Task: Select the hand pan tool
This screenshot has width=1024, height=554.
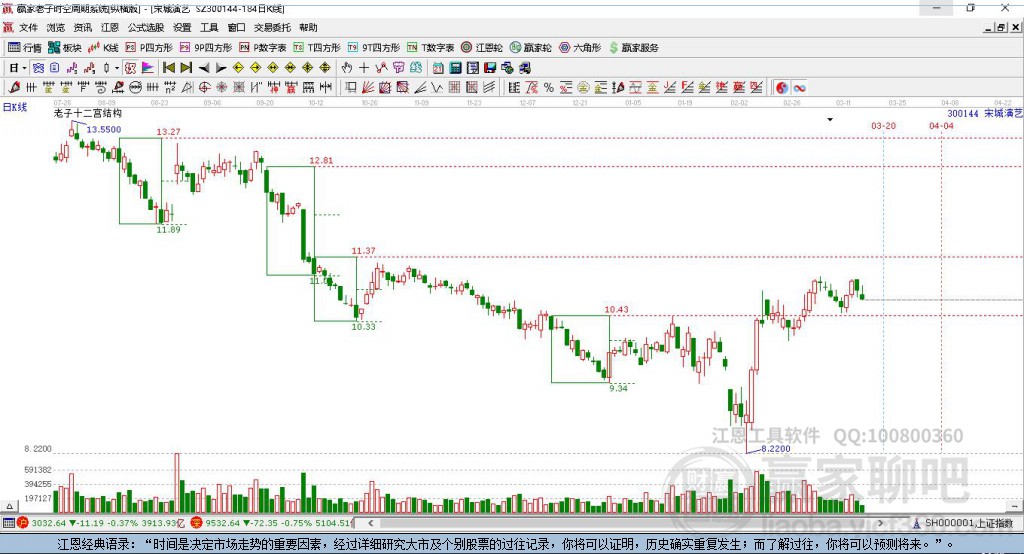Action: click(x=347, y=68)
